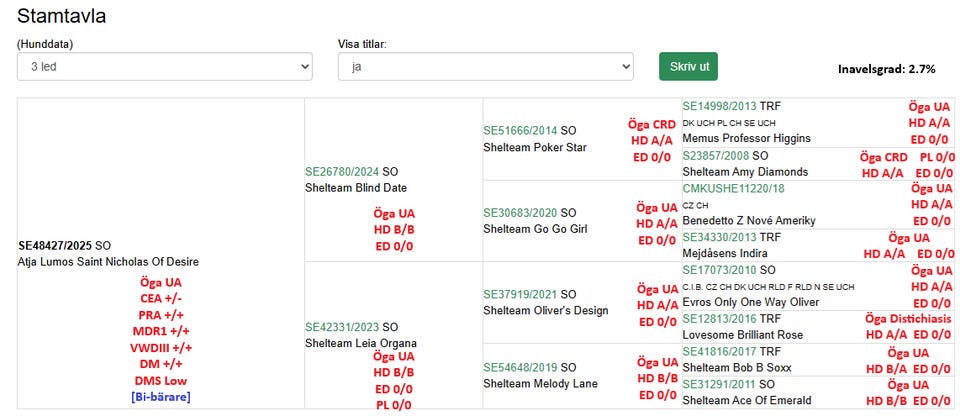
Task: Click link SE30683/2020 for Go Go Girl
Action: click(520, 212)
